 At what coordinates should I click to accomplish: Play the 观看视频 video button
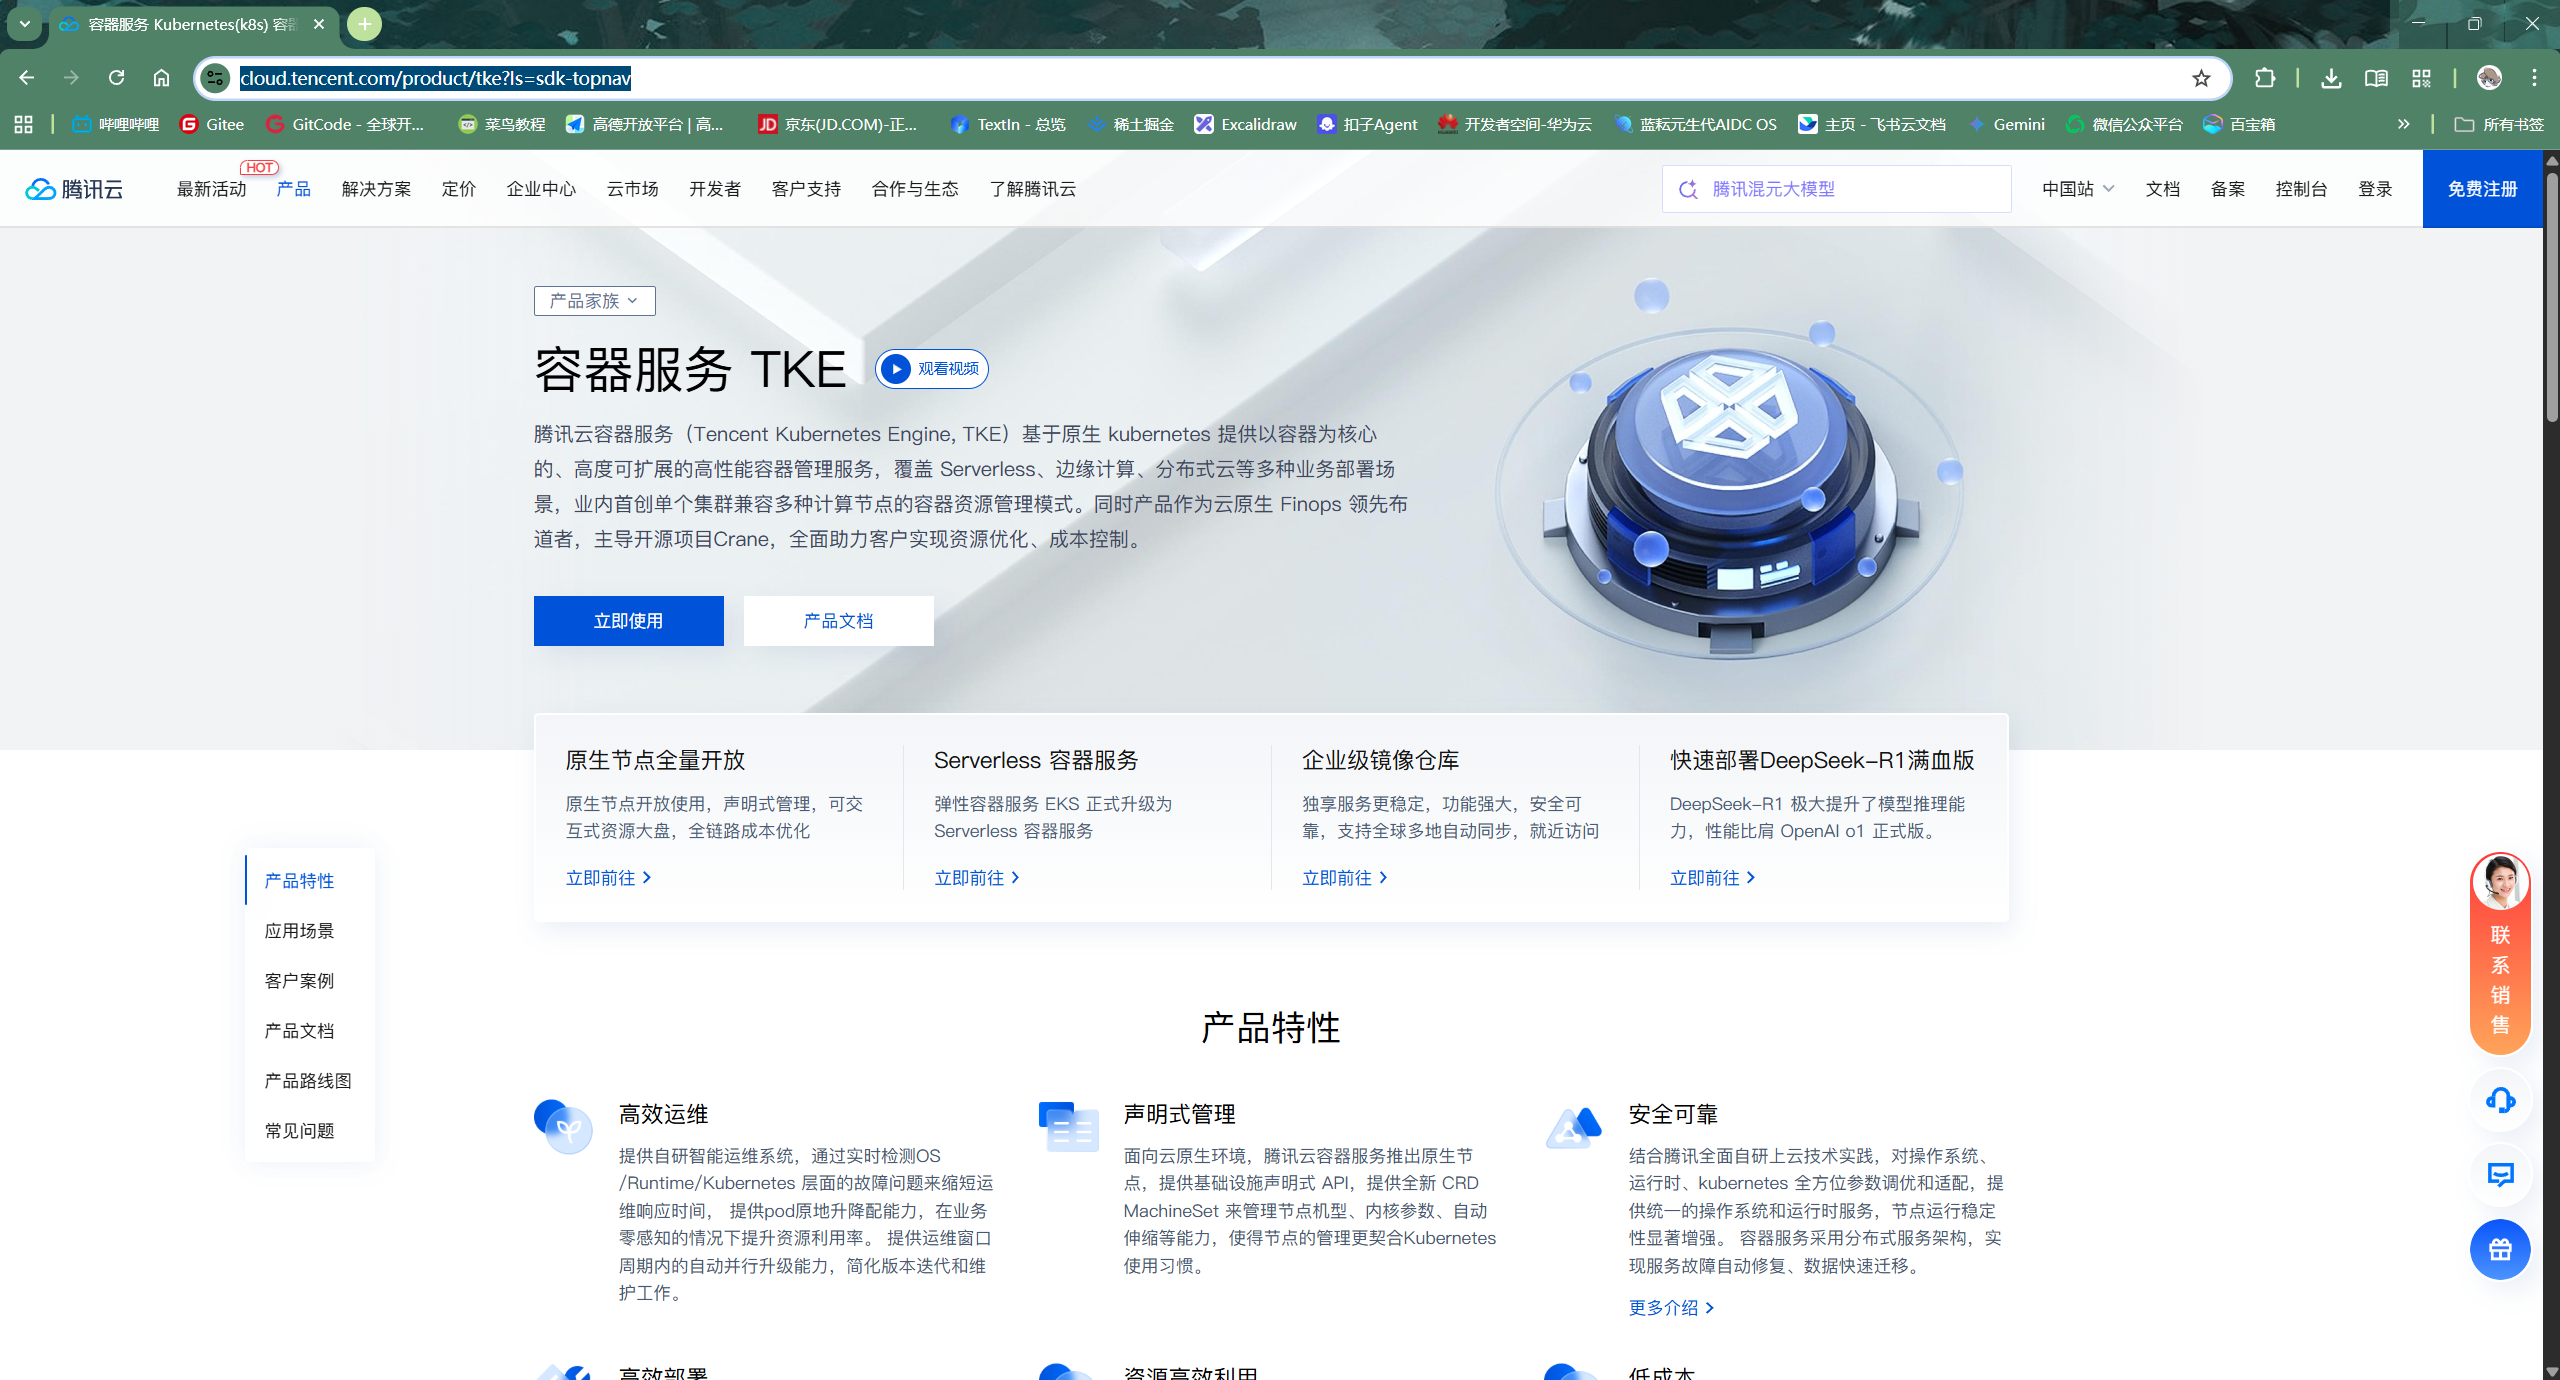pos(931,369)
